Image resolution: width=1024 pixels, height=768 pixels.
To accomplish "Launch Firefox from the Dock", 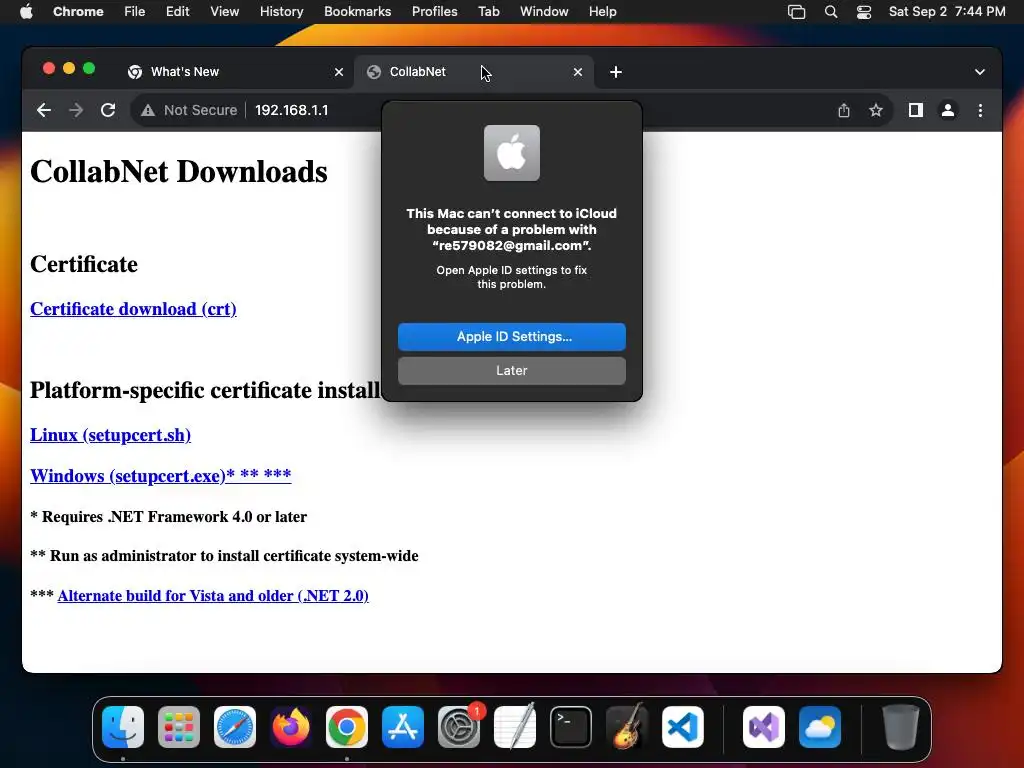I will pos(291,727).
